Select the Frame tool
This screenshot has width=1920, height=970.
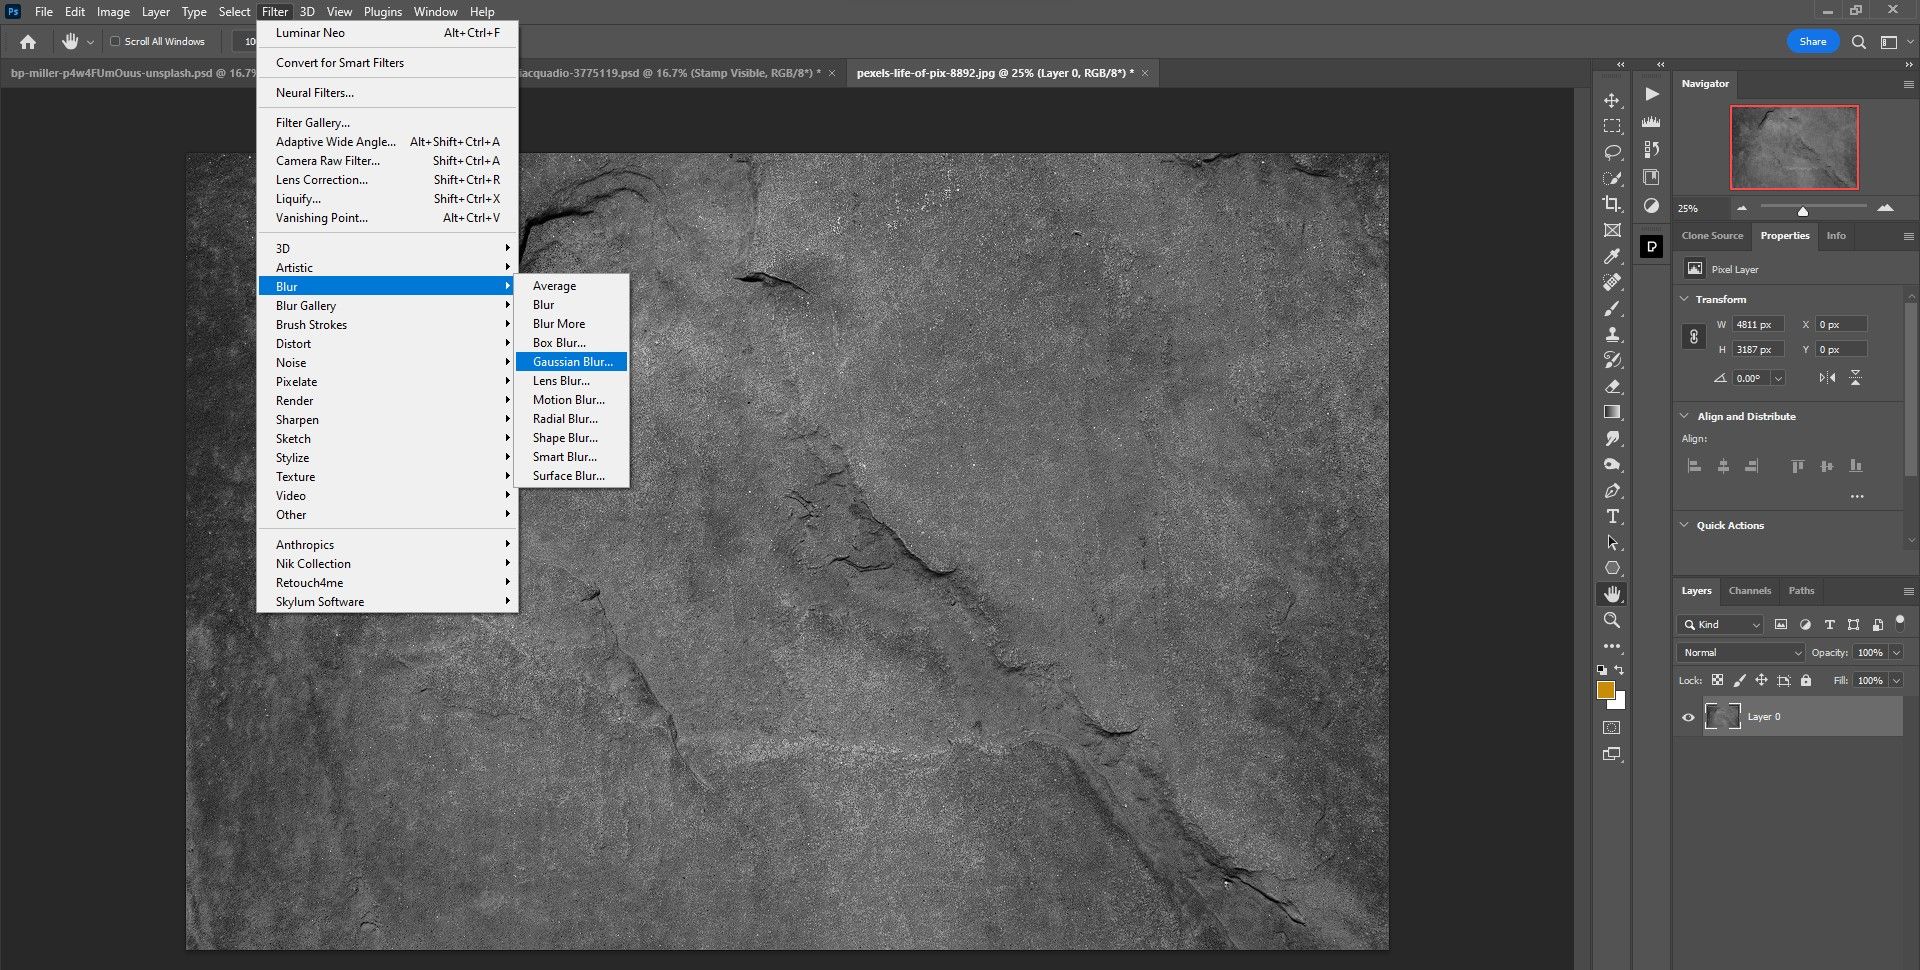1612,230
